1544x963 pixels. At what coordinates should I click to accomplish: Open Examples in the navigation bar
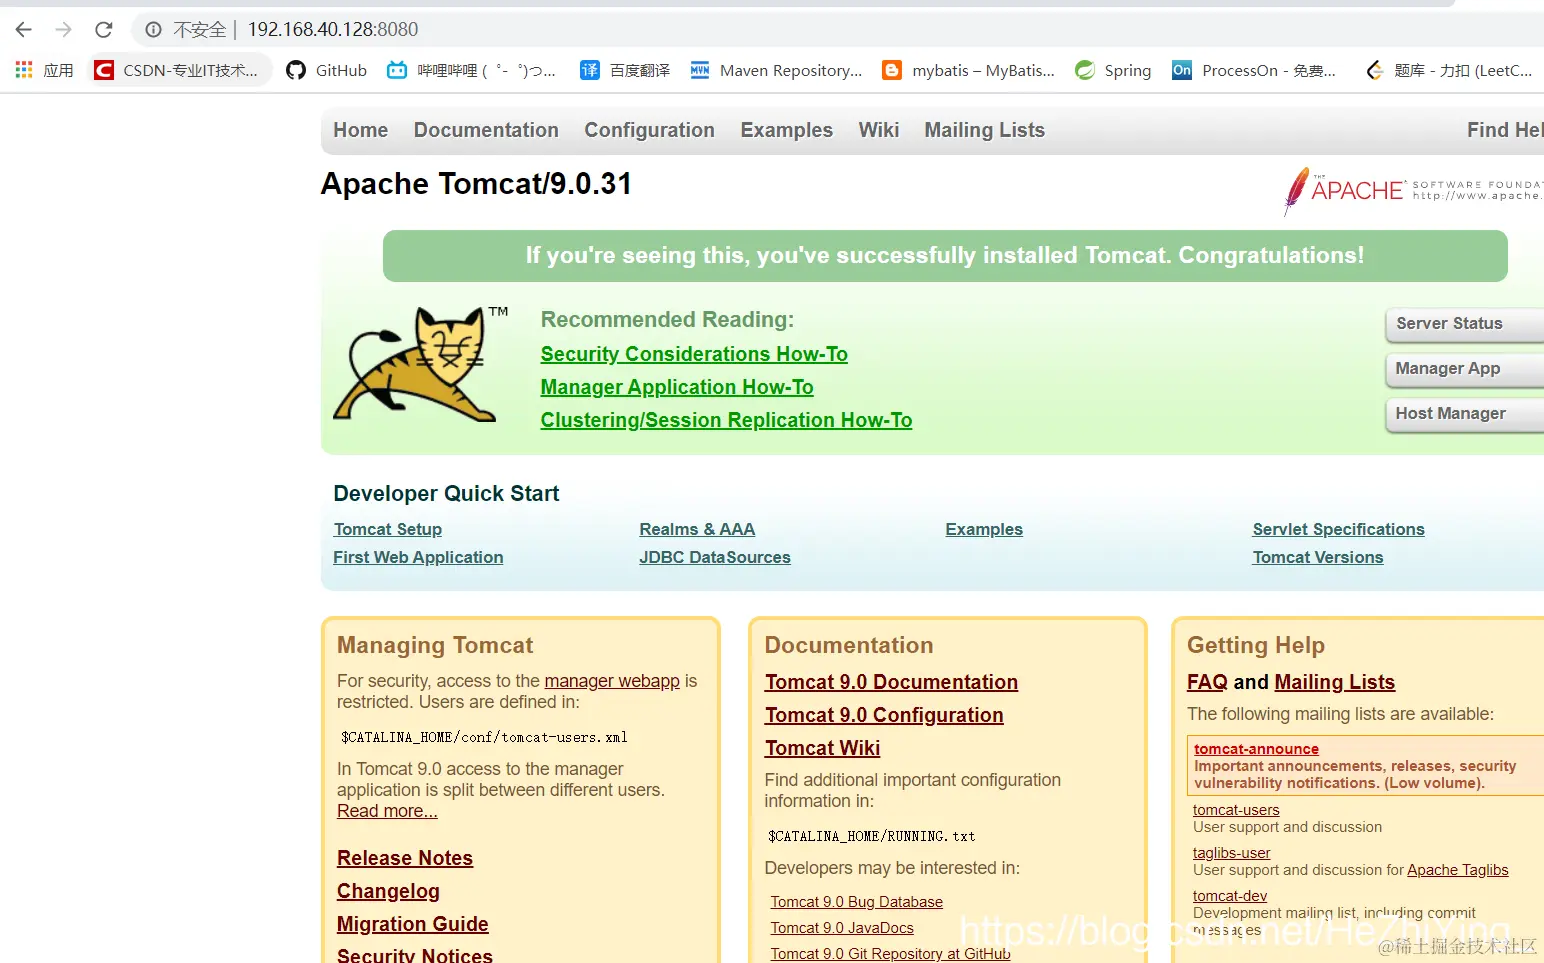[x=786, y=130]
